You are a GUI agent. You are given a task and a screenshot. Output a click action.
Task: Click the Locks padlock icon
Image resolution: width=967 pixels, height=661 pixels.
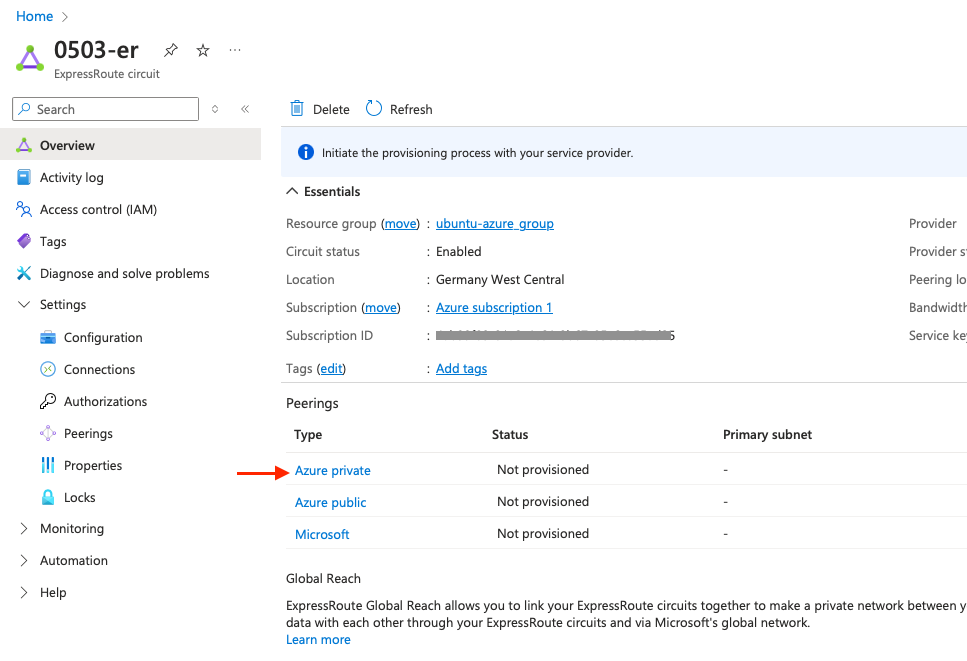47,497
